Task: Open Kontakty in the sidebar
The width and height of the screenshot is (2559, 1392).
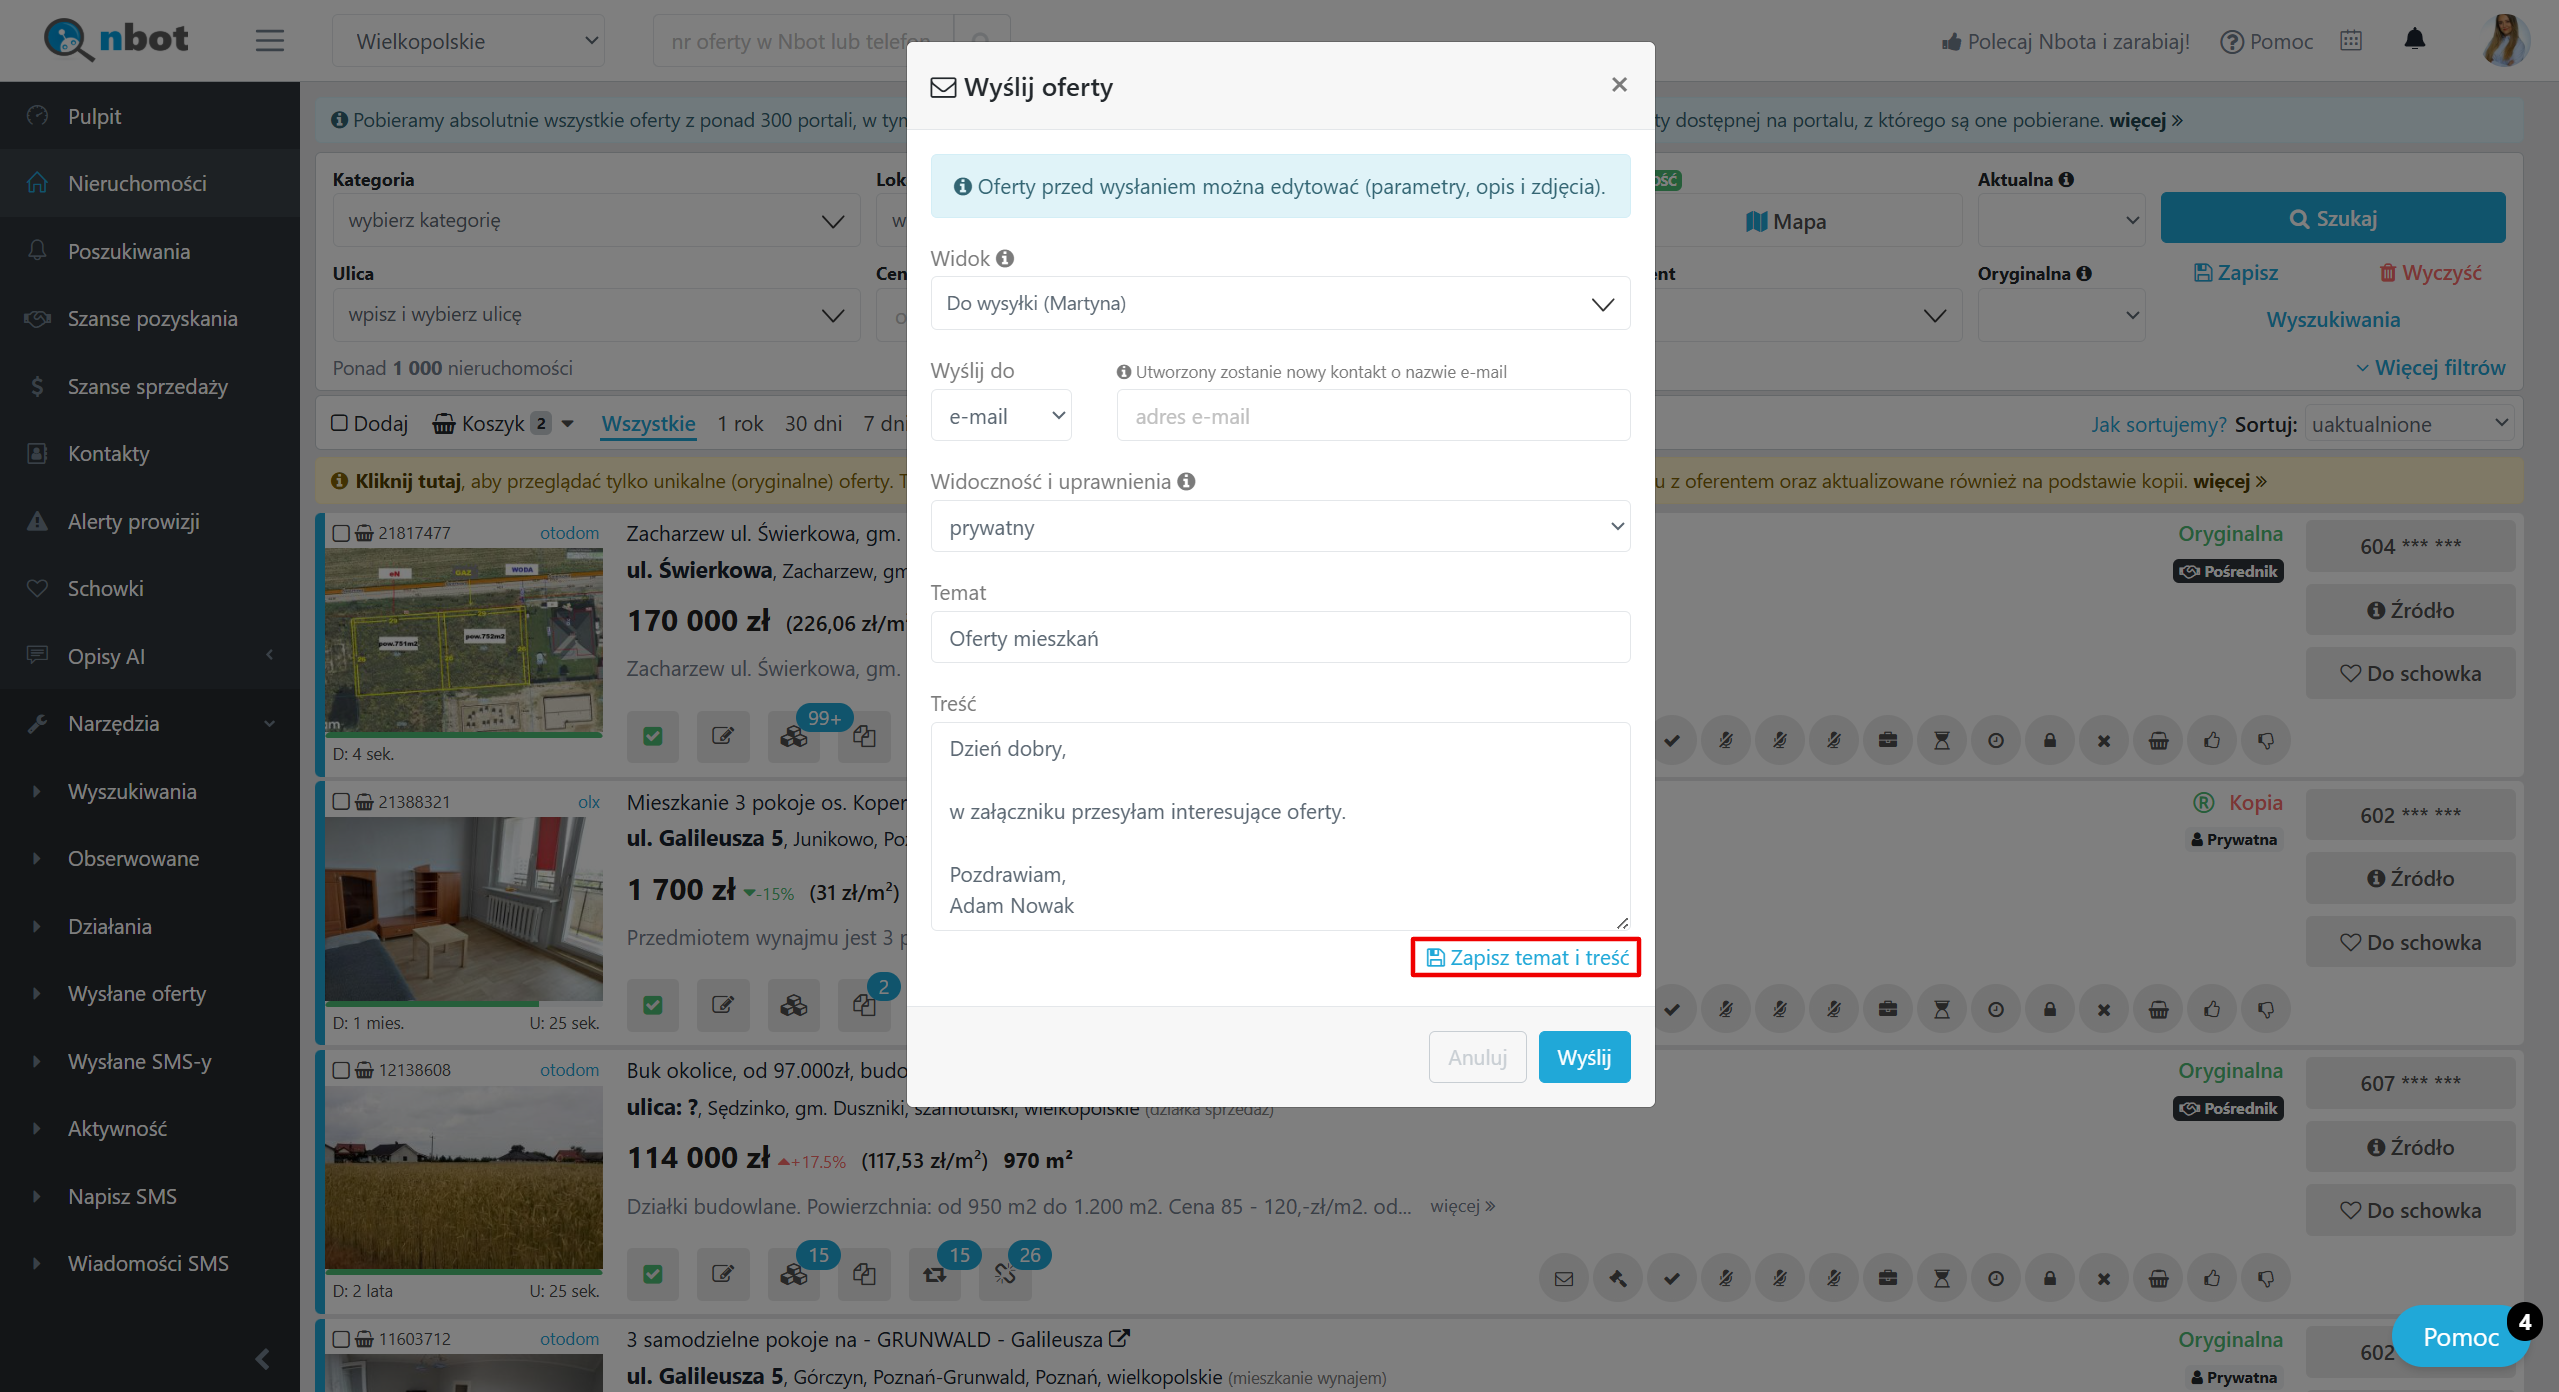Action: point(108,454)
